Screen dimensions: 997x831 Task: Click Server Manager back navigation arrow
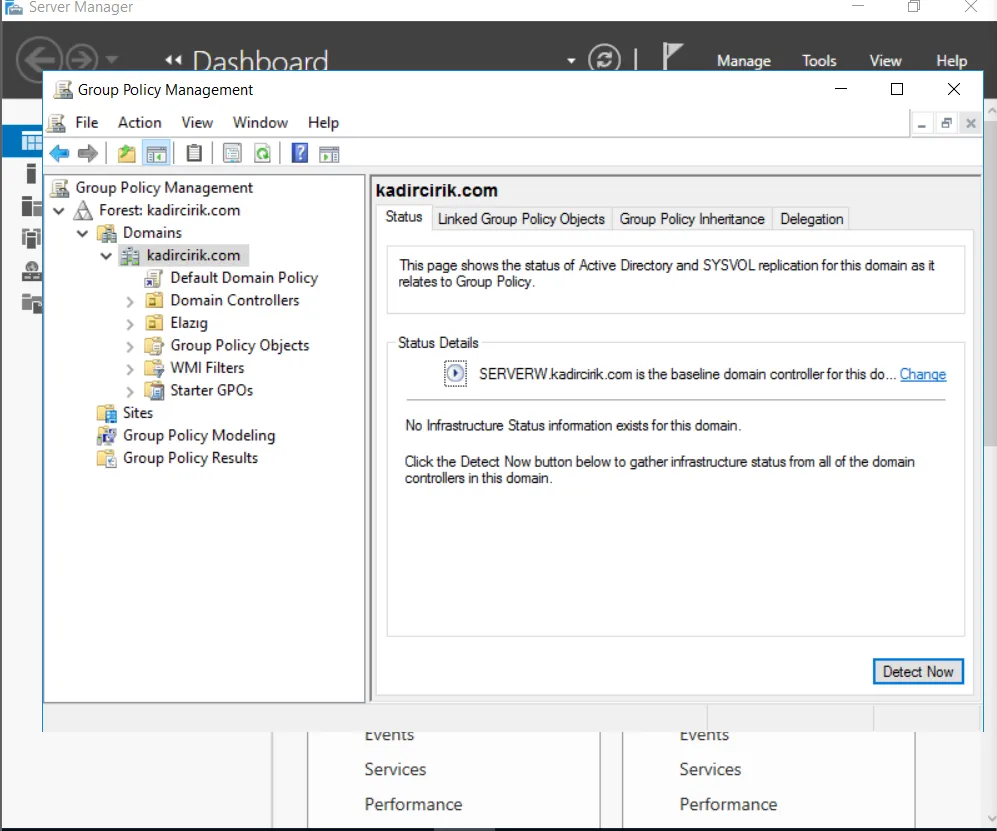tap(39, 59)
